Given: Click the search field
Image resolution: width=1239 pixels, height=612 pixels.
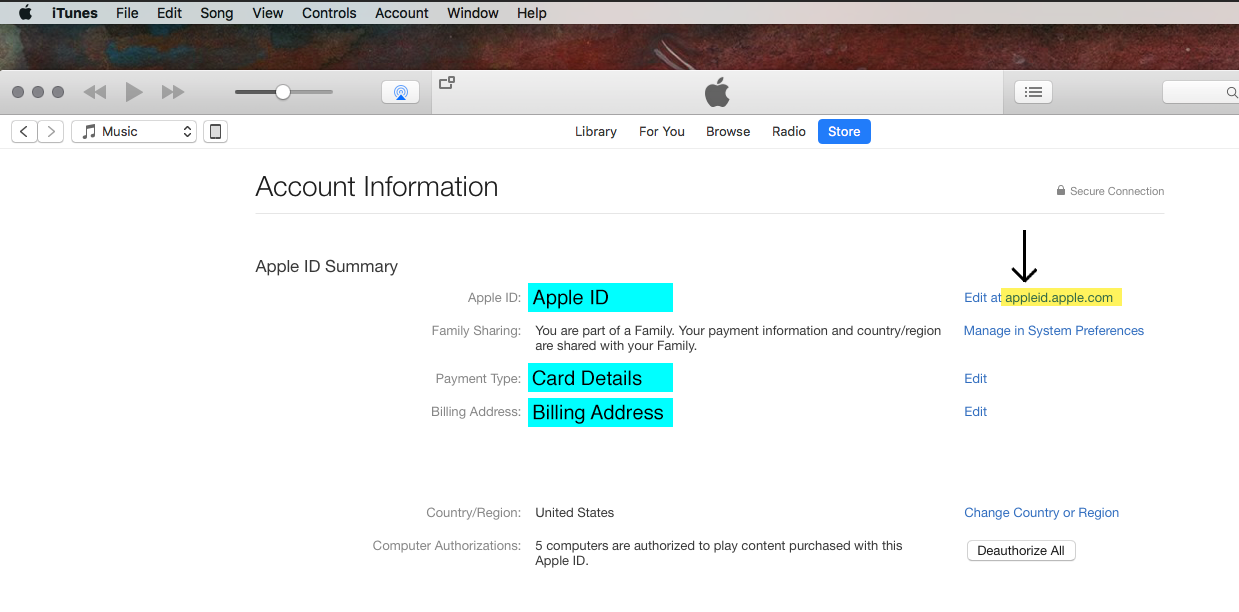Looking at the screenshot, I should pyautogui.click(x=1200, y=92).
